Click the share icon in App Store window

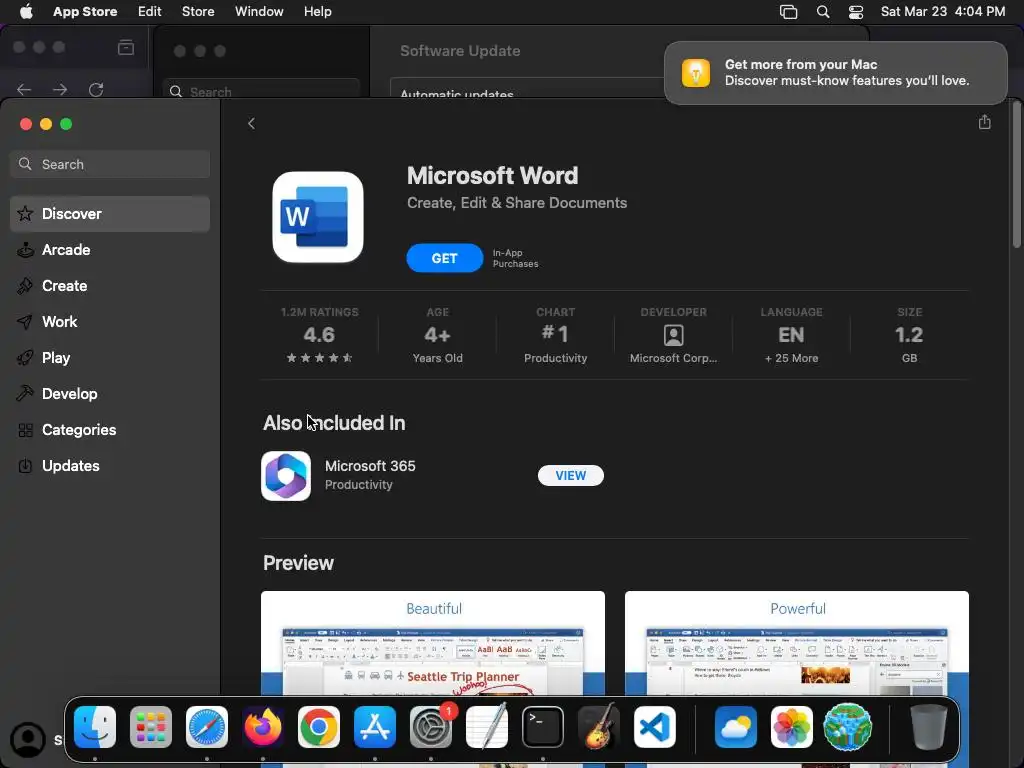pos(984,122)
